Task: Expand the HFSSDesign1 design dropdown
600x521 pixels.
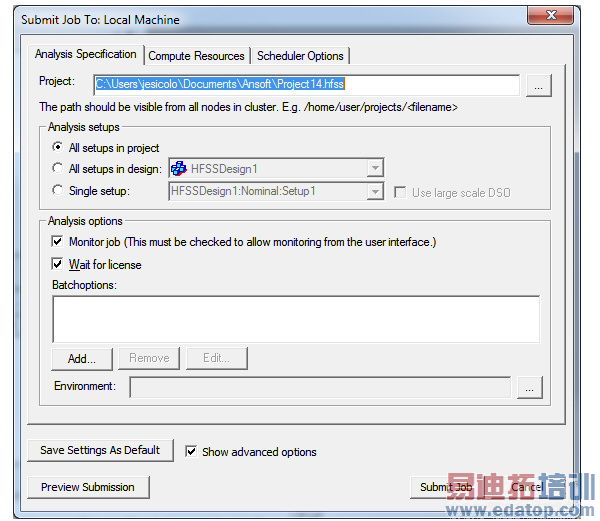Action: pyautogui.click(x=375, y=168)
